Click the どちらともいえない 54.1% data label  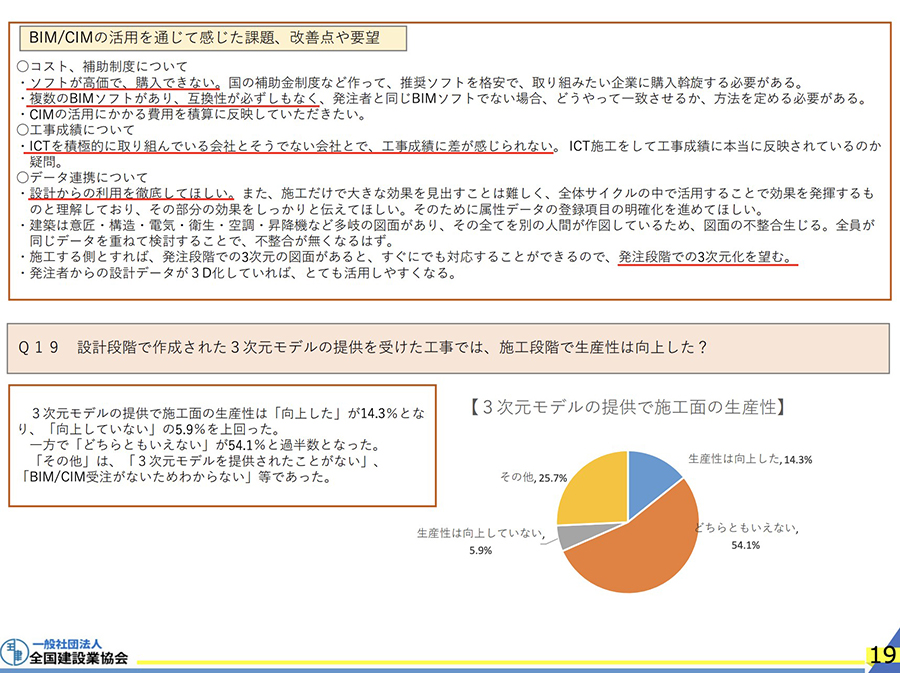pos(737,535)
